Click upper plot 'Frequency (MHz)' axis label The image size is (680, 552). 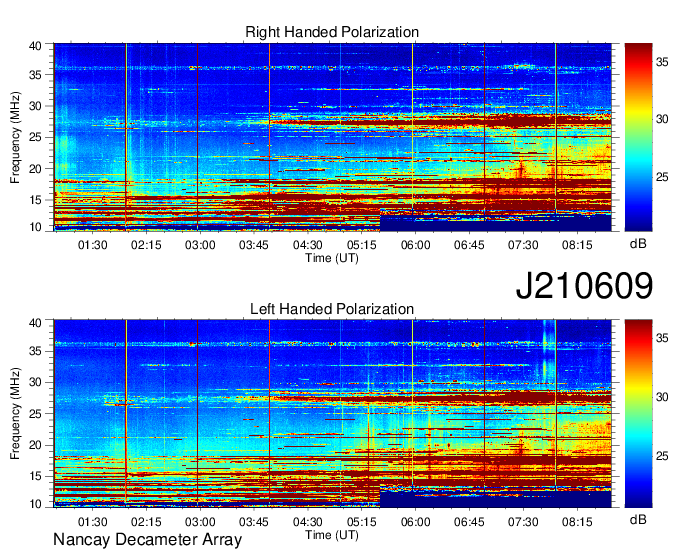pyautogui.click(x=15, y=137)
